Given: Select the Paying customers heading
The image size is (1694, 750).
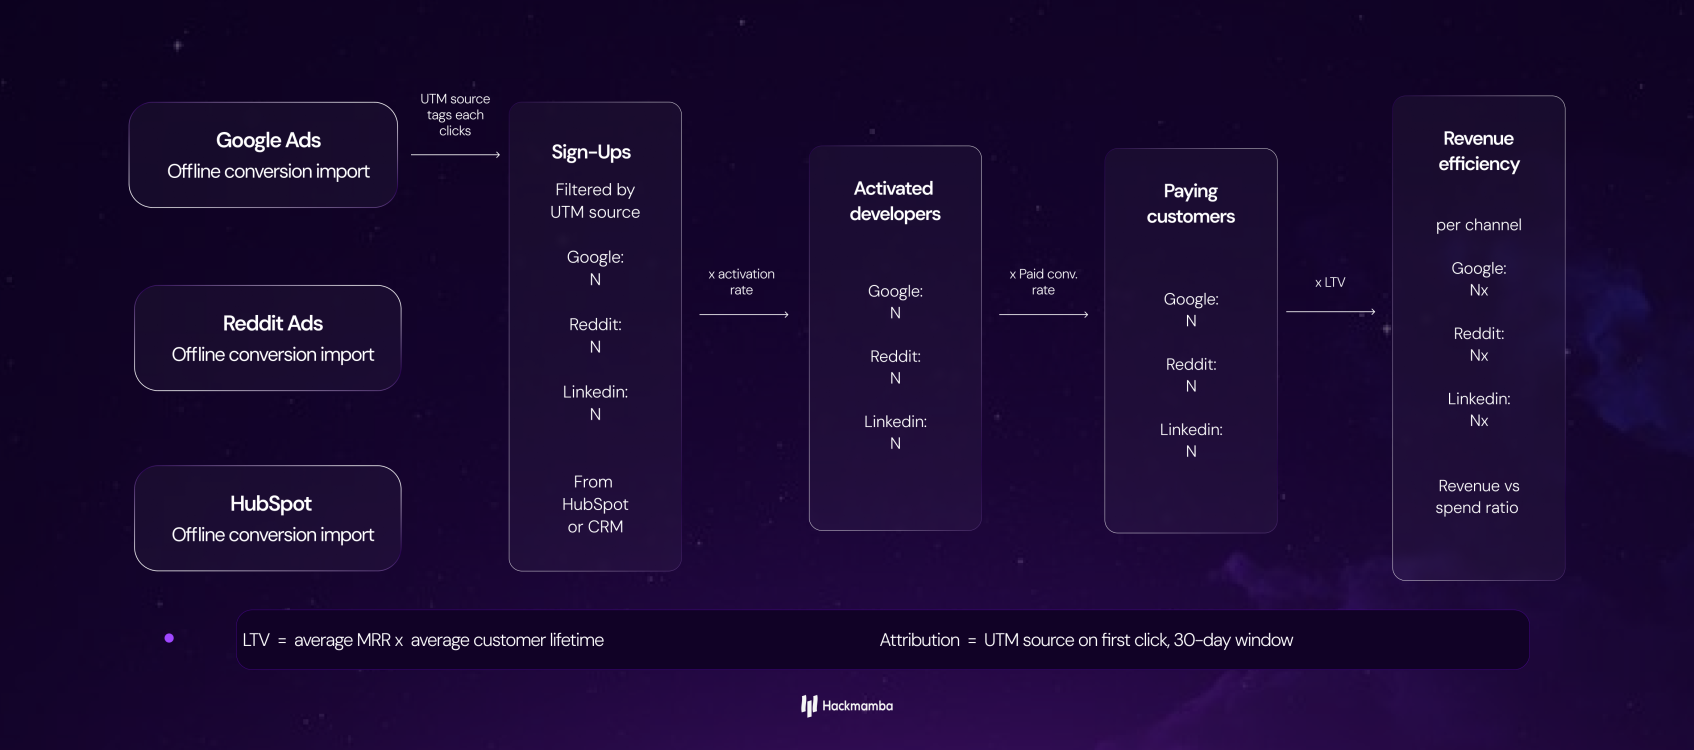Looking at the screenshot, I should pos(1190,203).
